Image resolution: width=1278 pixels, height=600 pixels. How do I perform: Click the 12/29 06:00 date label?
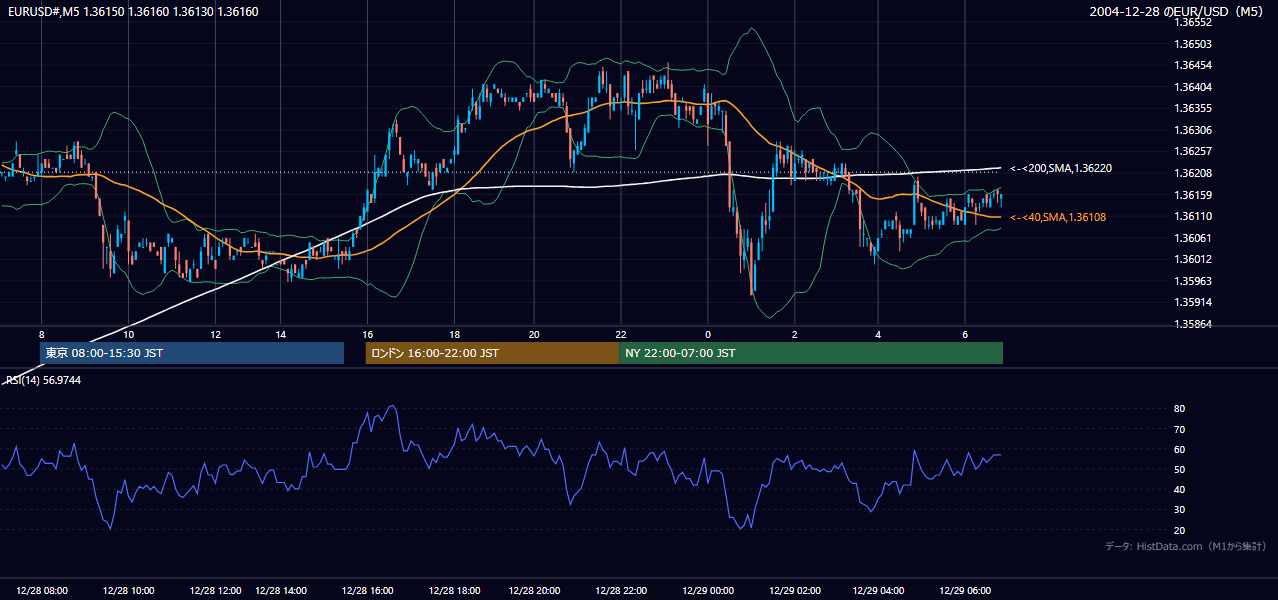(965, 590)
